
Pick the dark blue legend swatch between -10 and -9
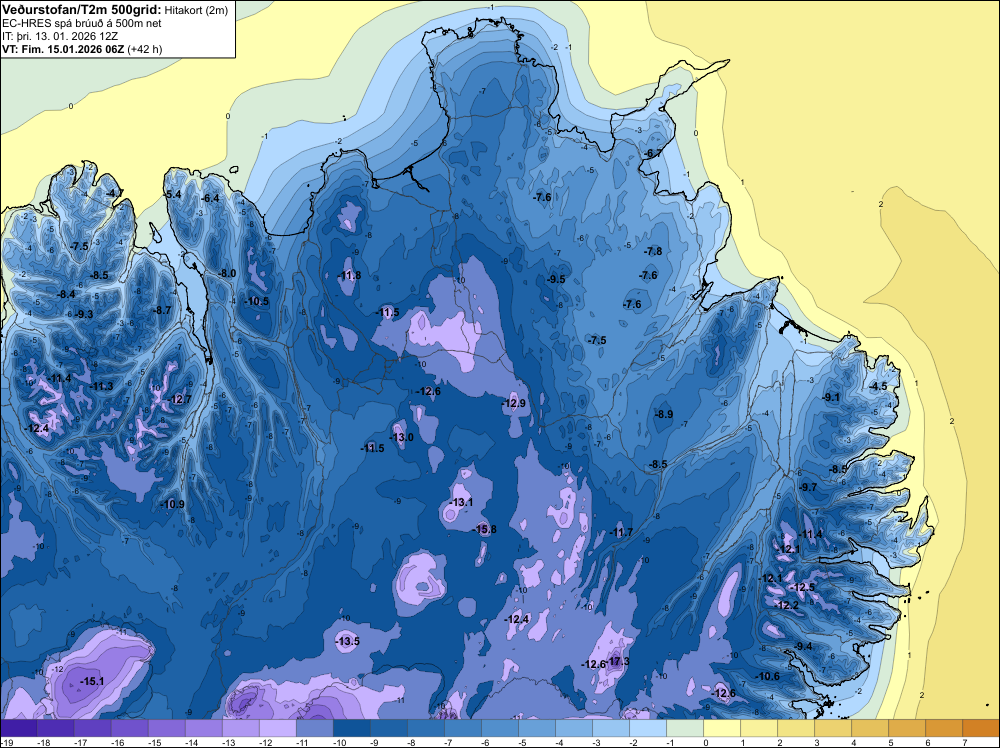coord(352,729)
